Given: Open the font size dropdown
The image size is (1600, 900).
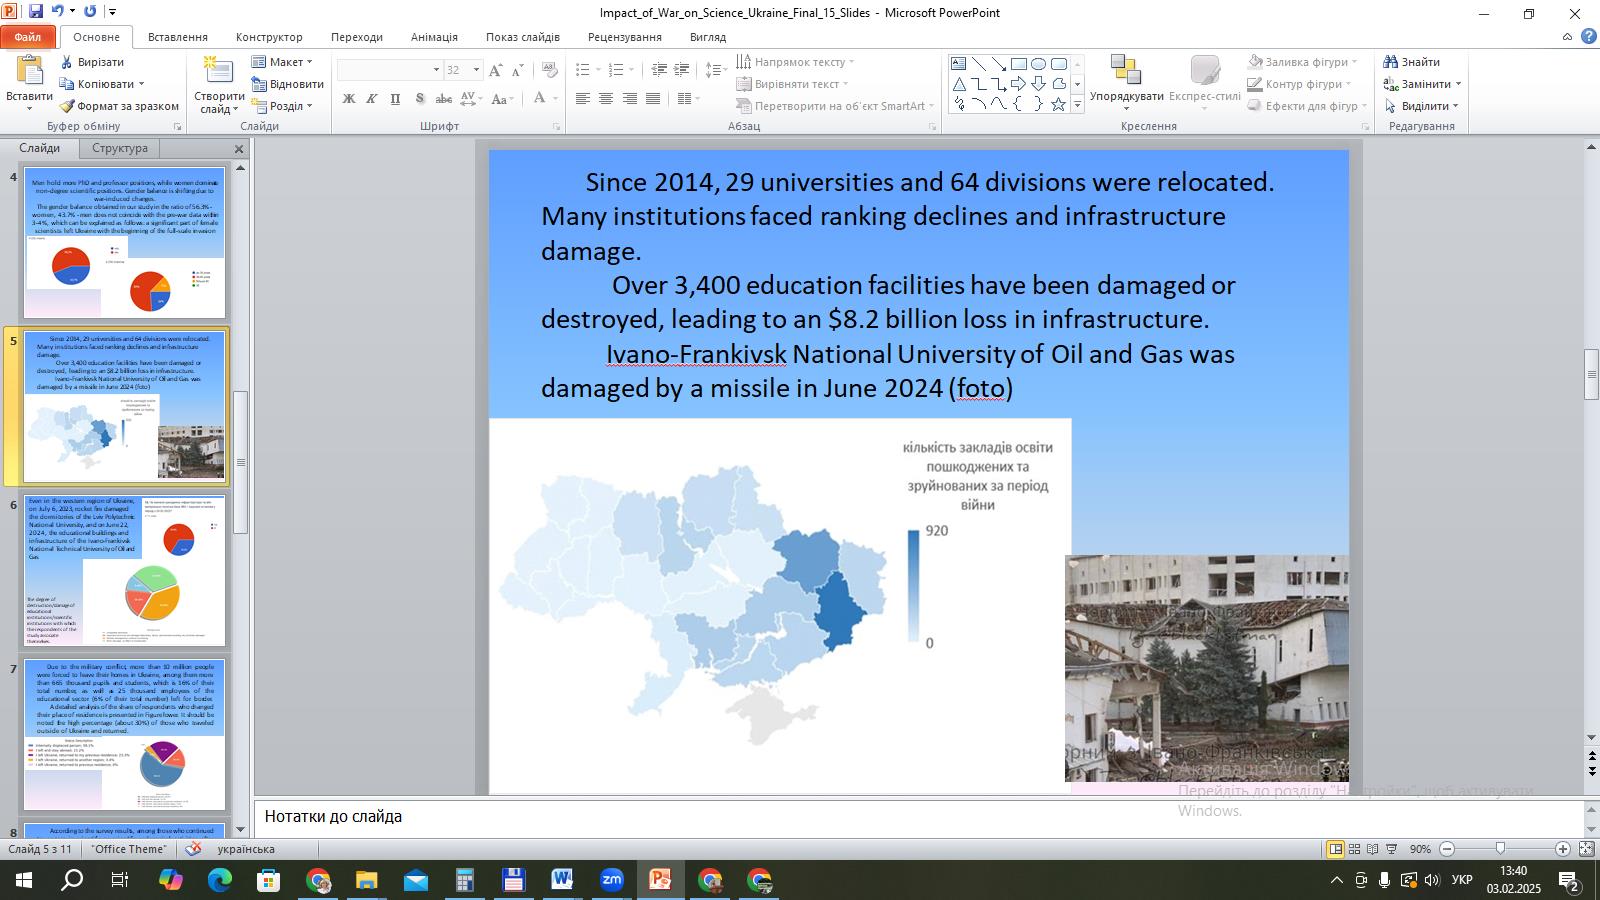Looking at the screenshot, I should coord(476,70).
